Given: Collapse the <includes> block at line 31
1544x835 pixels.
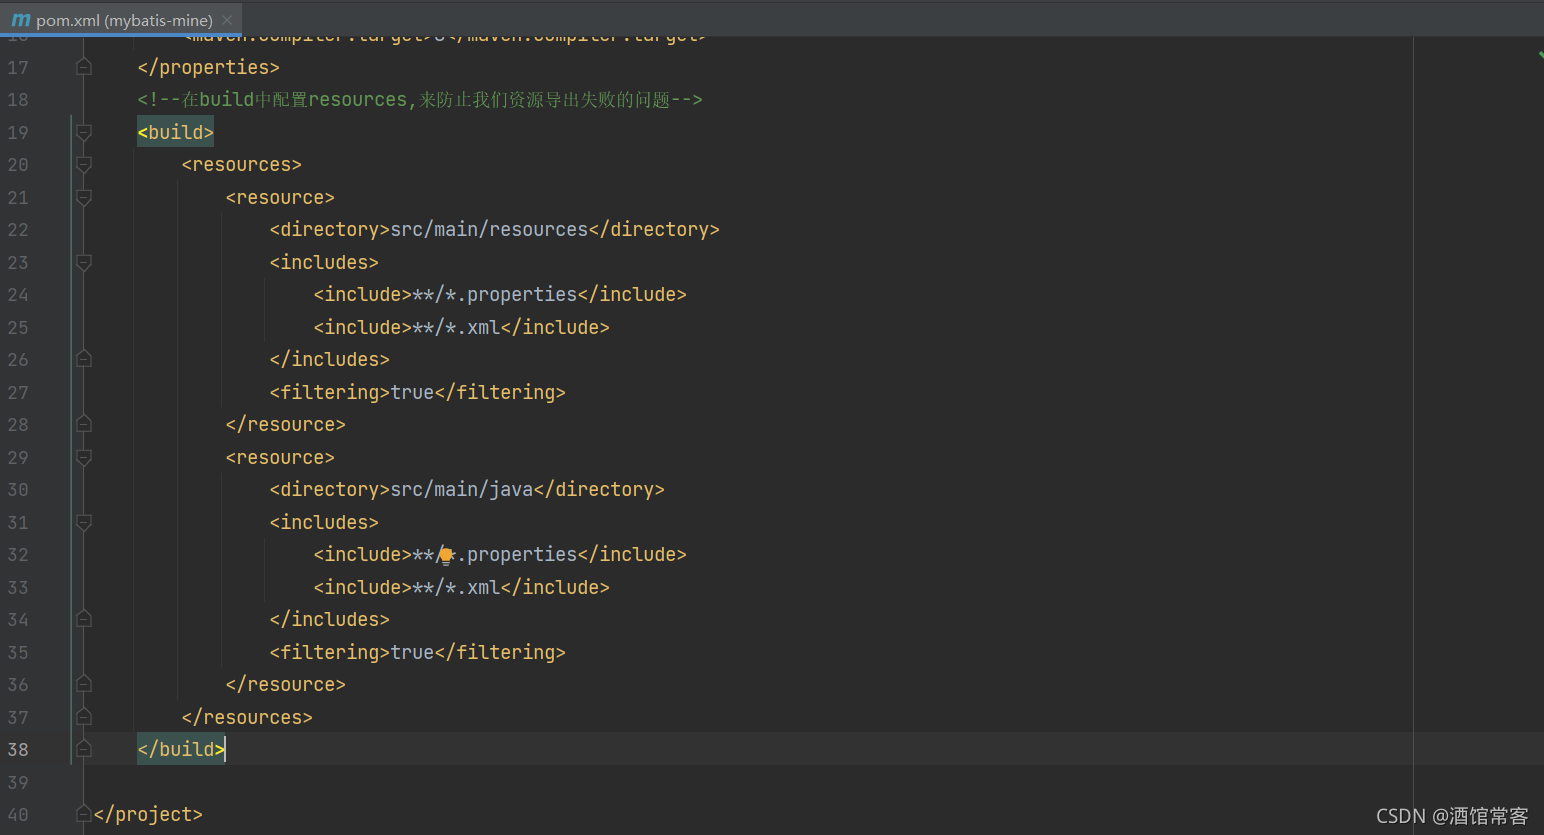Looking at the screenshot, I should pyautogui.click(x=84, y=522).
